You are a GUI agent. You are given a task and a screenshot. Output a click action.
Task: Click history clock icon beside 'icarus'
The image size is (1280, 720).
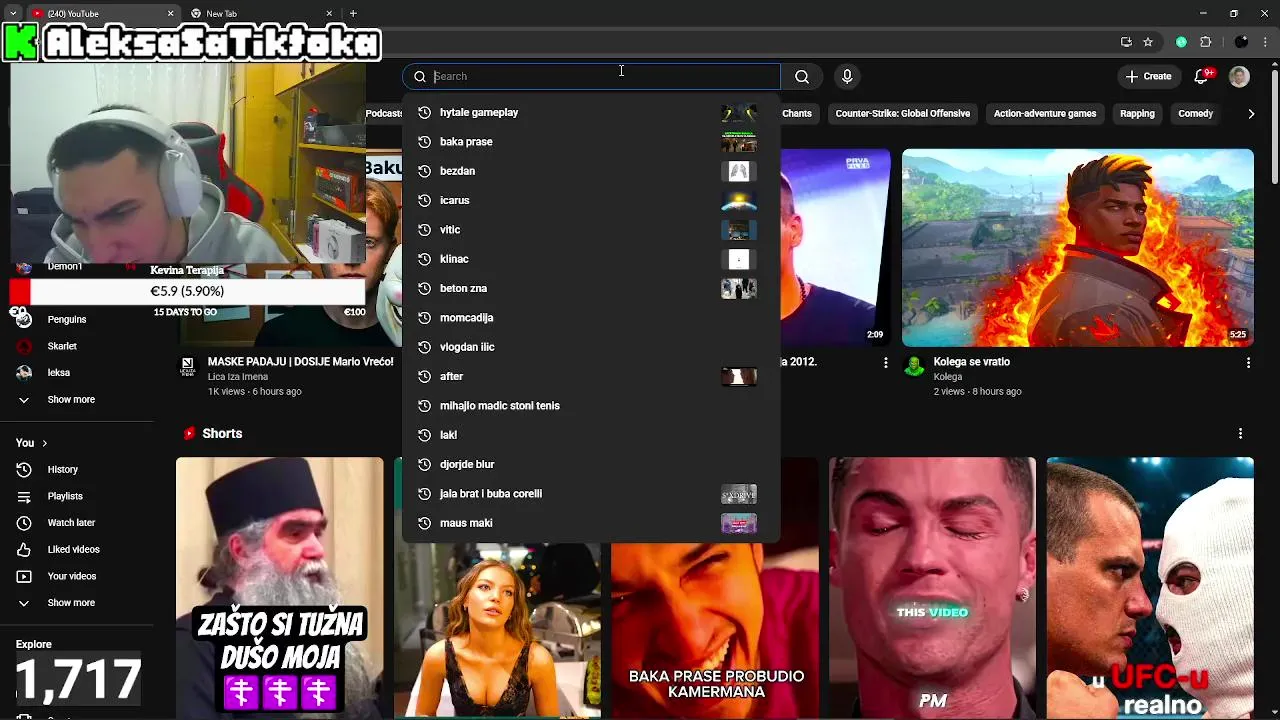424,200
